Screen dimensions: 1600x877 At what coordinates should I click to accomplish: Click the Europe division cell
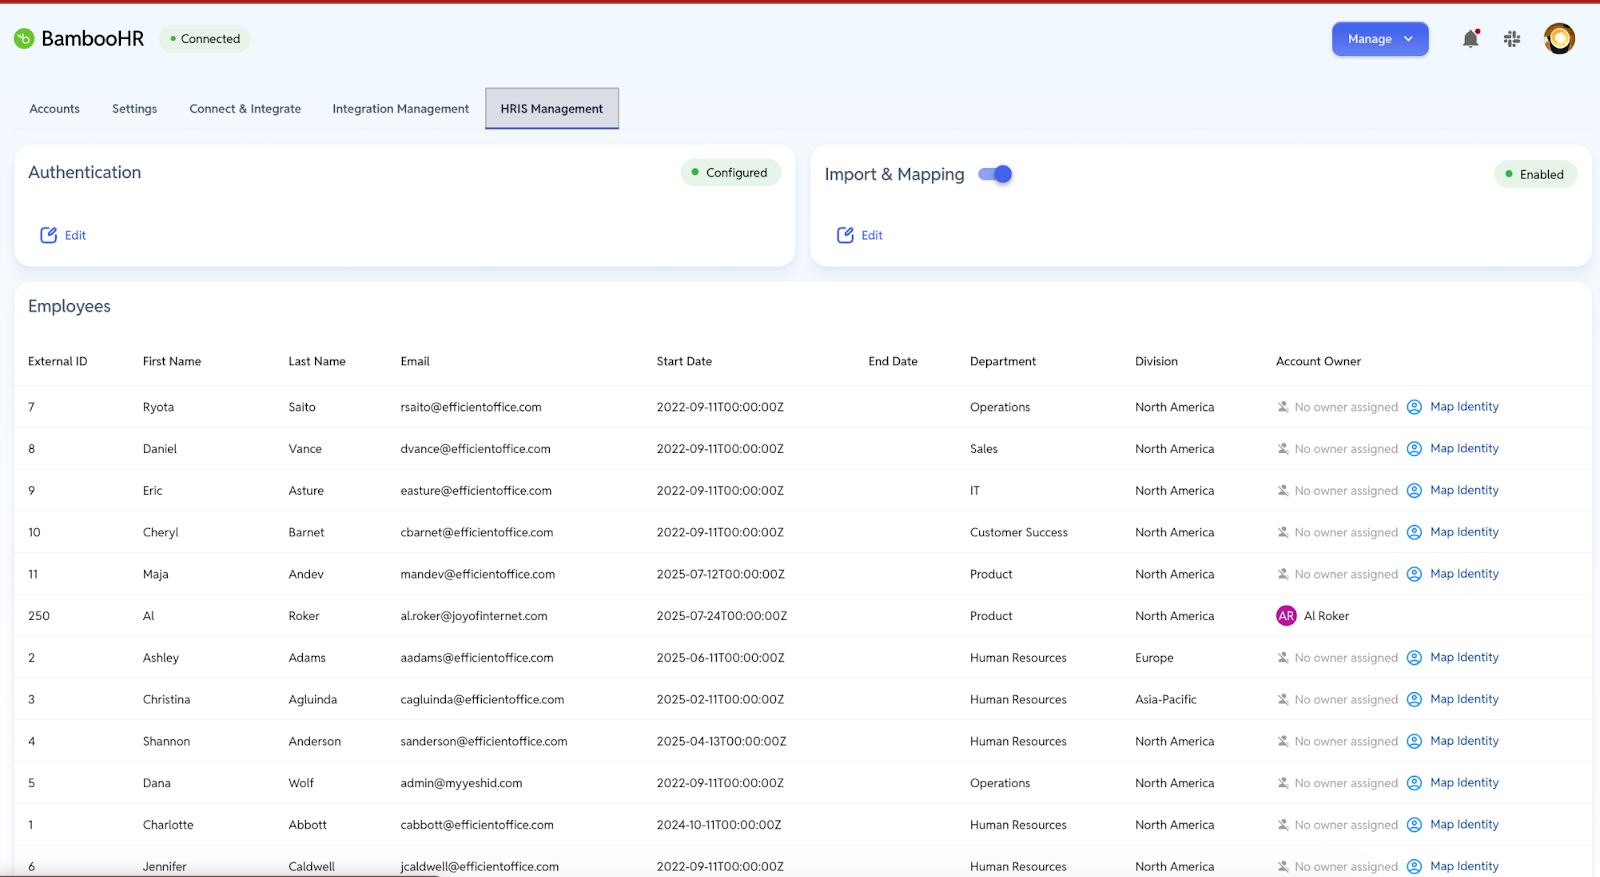[x=1154, y=658]
